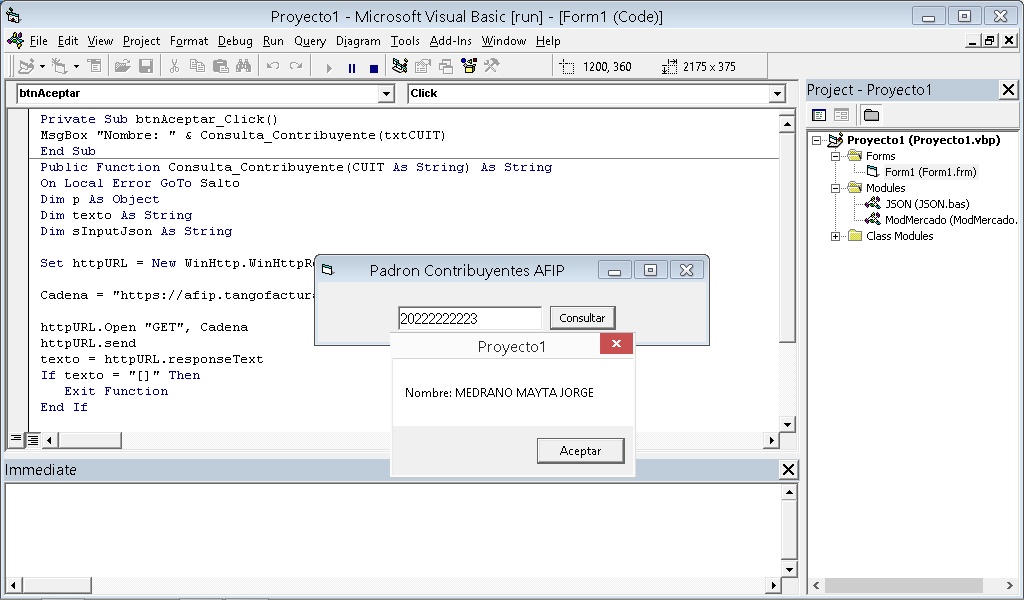Open the Add-Ins menu
This screenshot has width=1024, height=600.
[451, 41]
